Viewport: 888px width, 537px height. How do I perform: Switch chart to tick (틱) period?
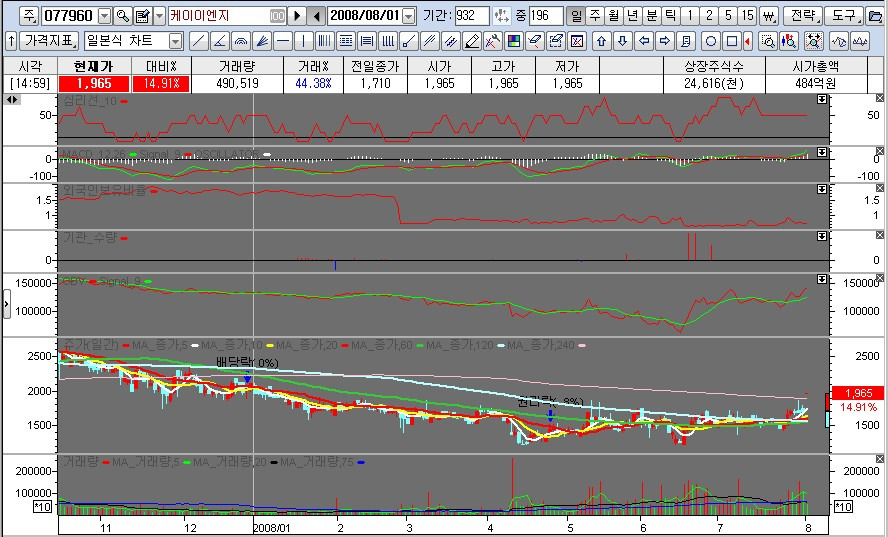[671, 16]
